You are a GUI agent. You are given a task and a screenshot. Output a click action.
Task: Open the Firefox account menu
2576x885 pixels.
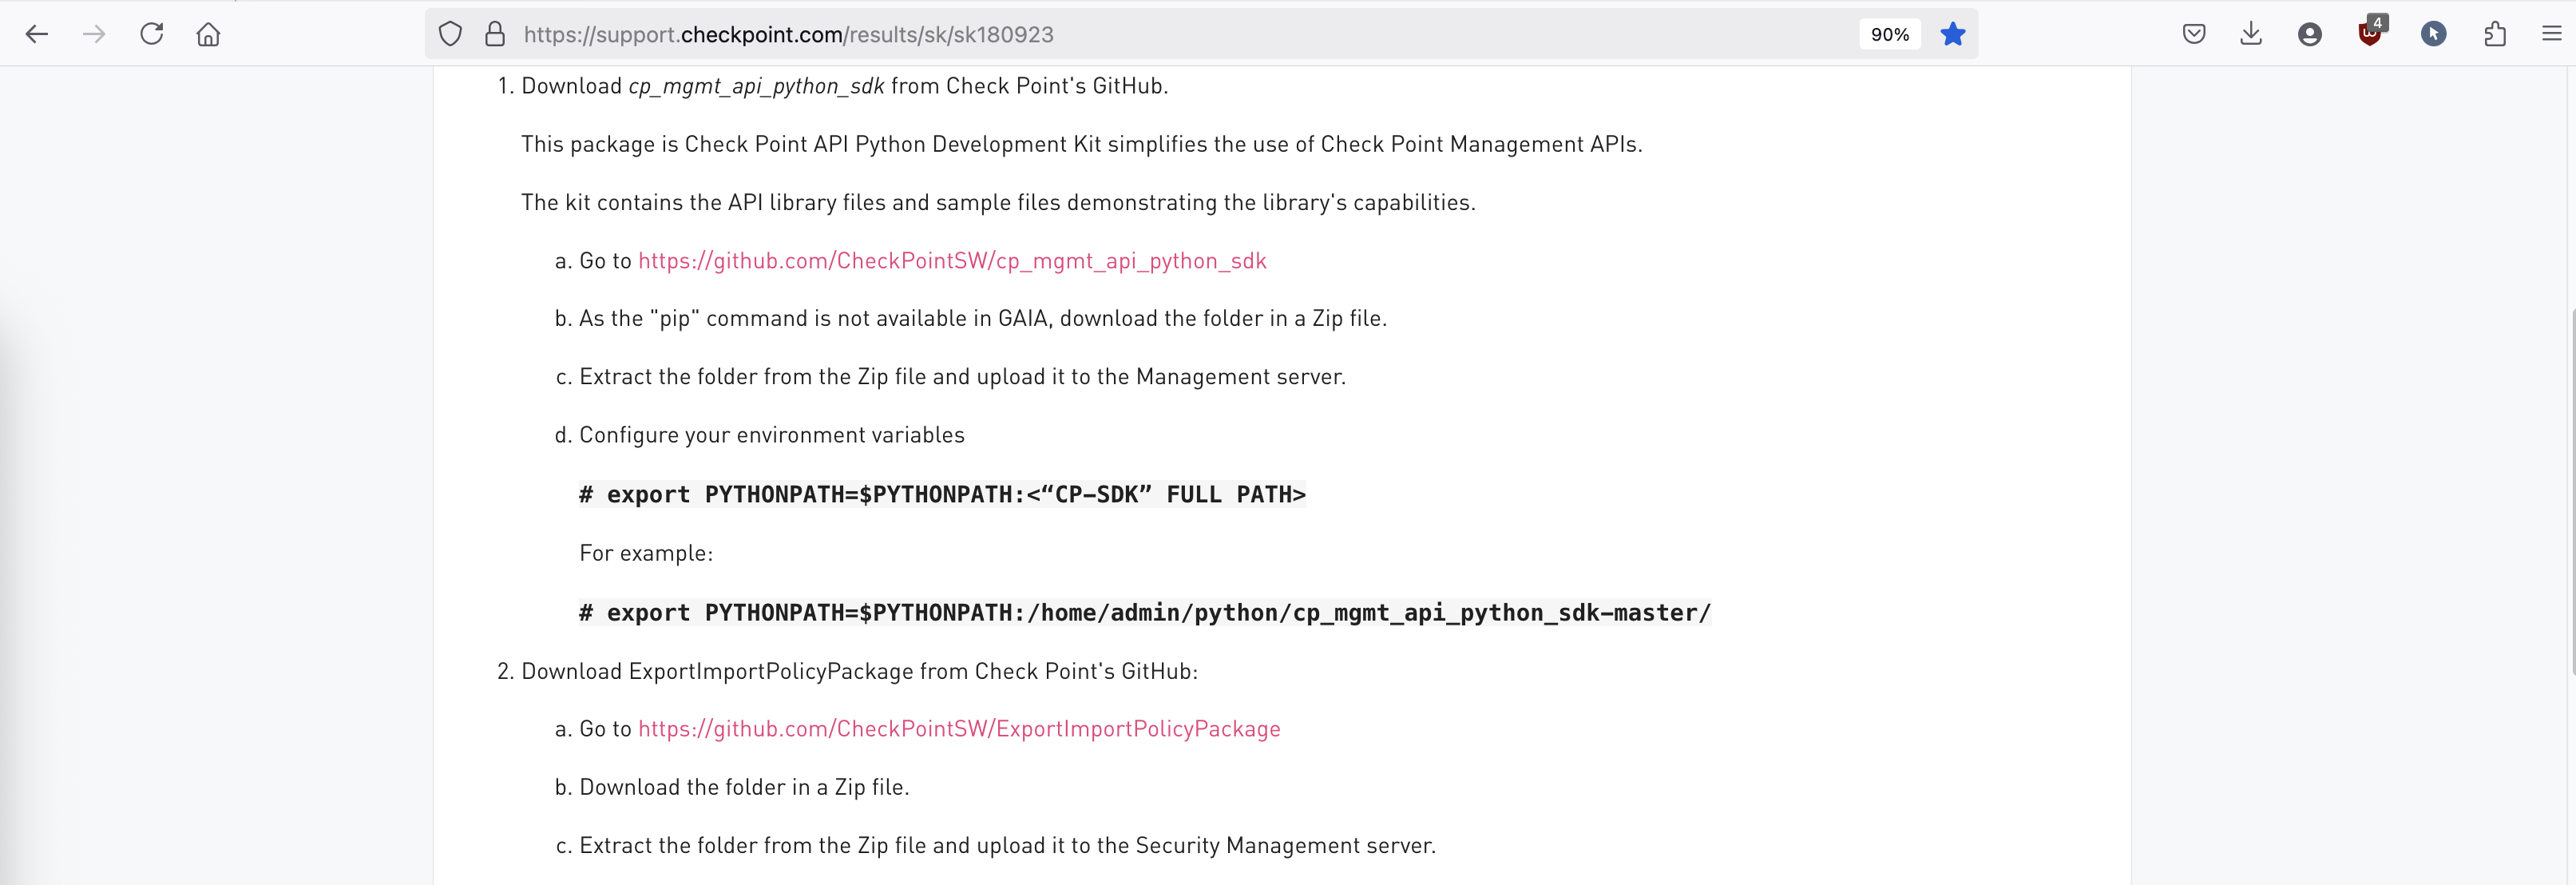[x=2309, y=34]
